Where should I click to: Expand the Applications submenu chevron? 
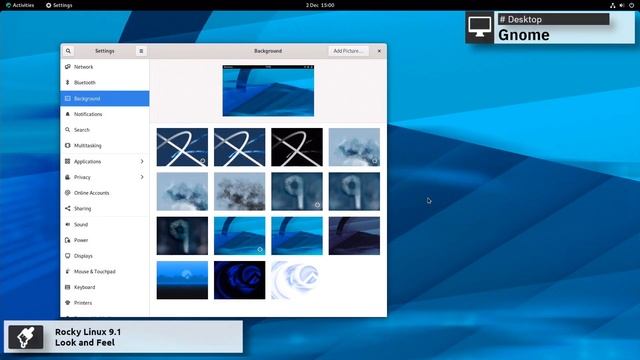[x=142, y=162]
